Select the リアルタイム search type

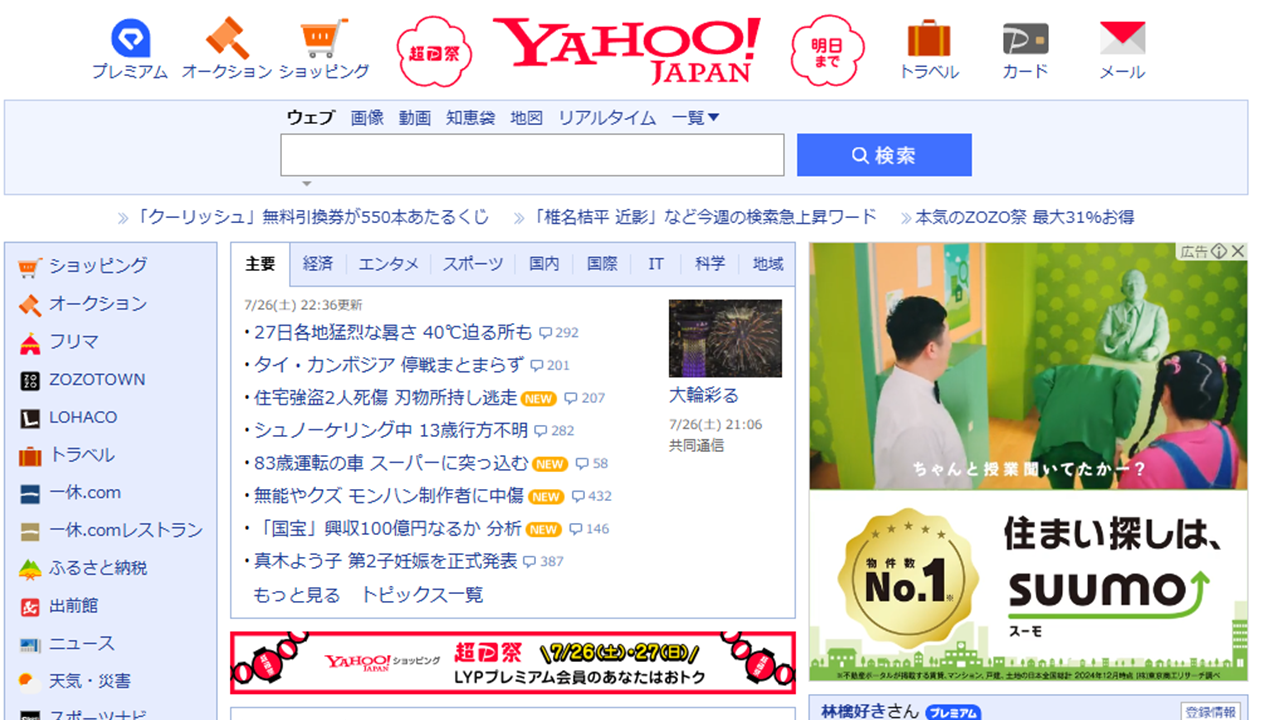coord(607,118)
